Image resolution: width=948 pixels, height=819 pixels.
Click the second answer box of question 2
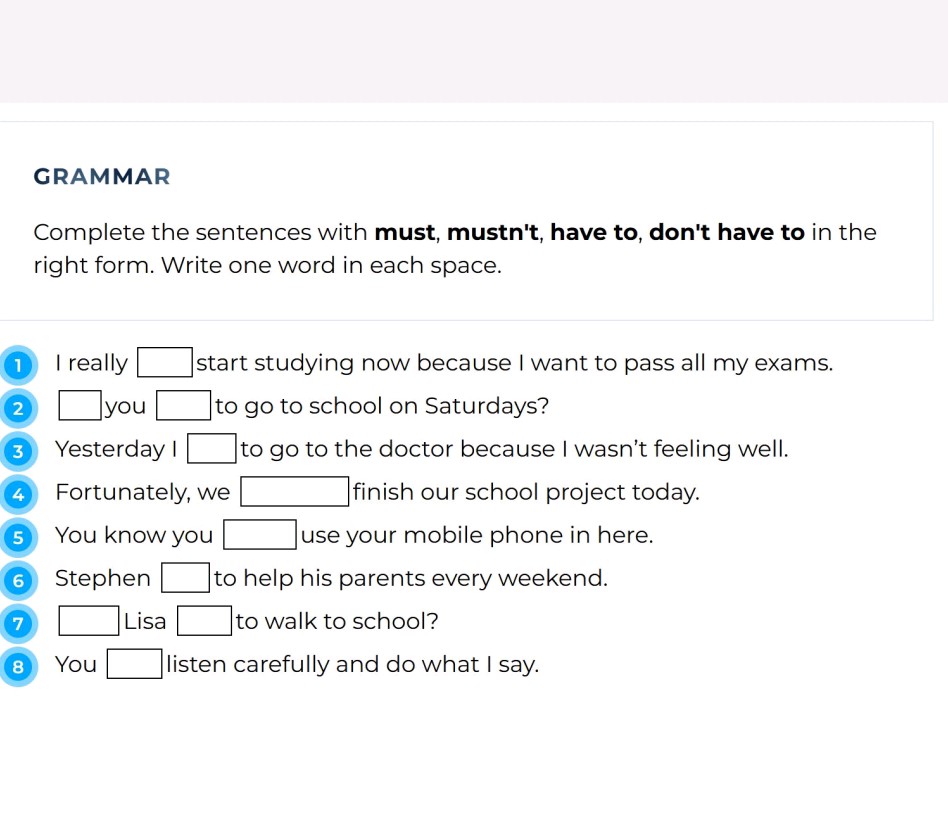(183, 404)
